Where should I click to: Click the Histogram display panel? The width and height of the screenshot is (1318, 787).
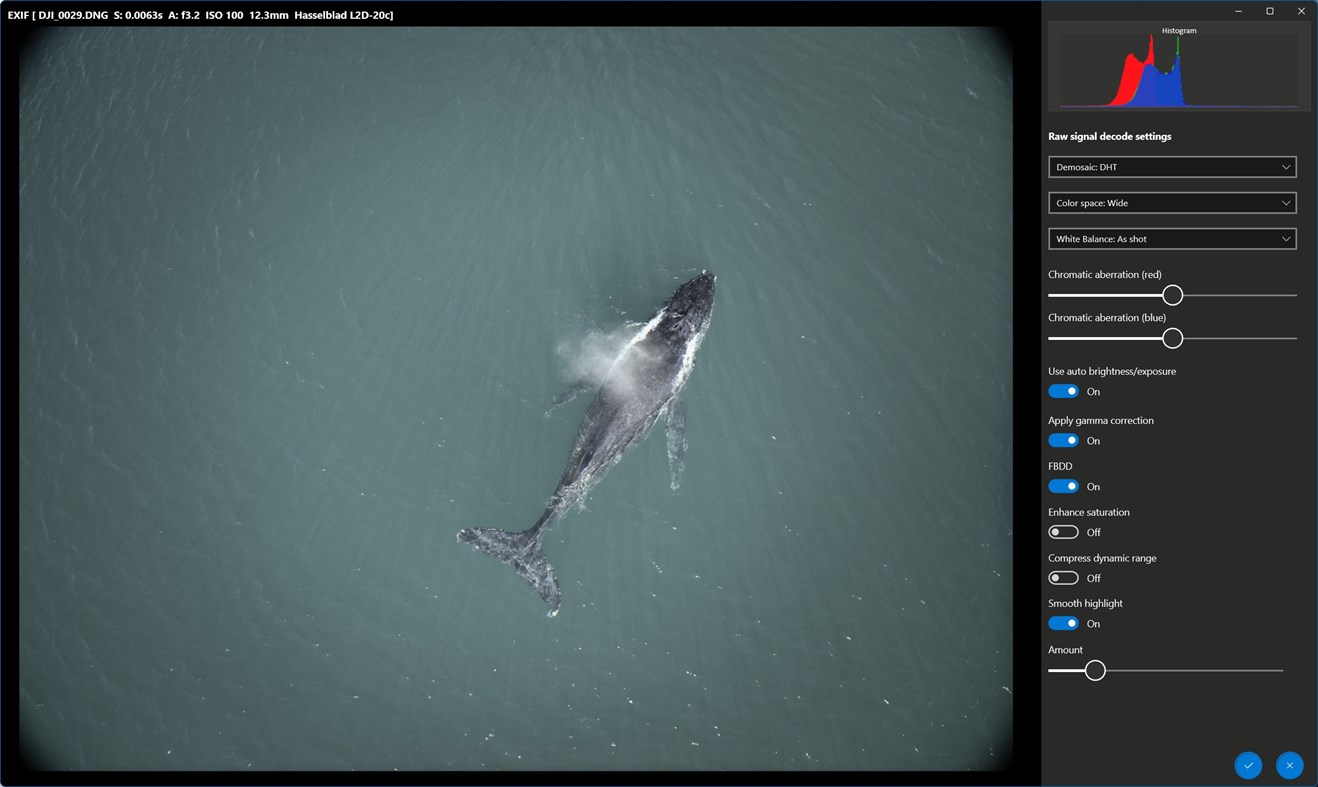(1180, 68)
